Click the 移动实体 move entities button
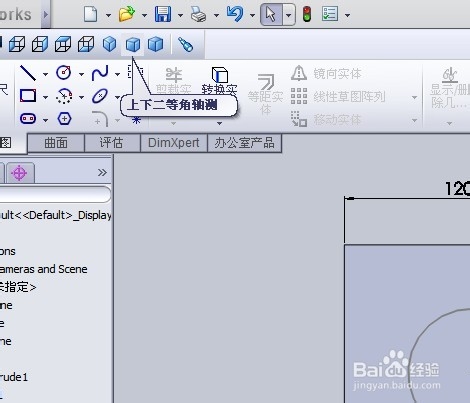The image size is (470, 403). click(x=326, y=119)
